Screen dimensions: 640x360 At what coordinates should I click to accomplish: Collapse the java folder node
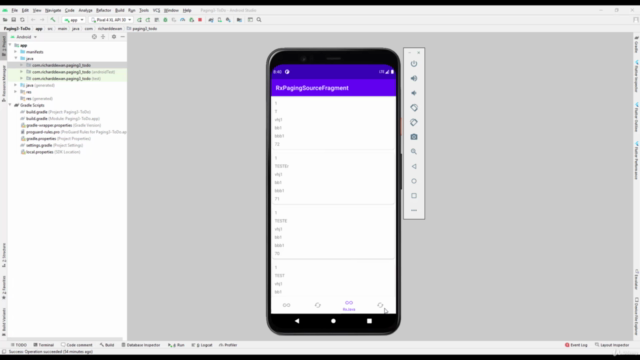click(x=16, y=58)
